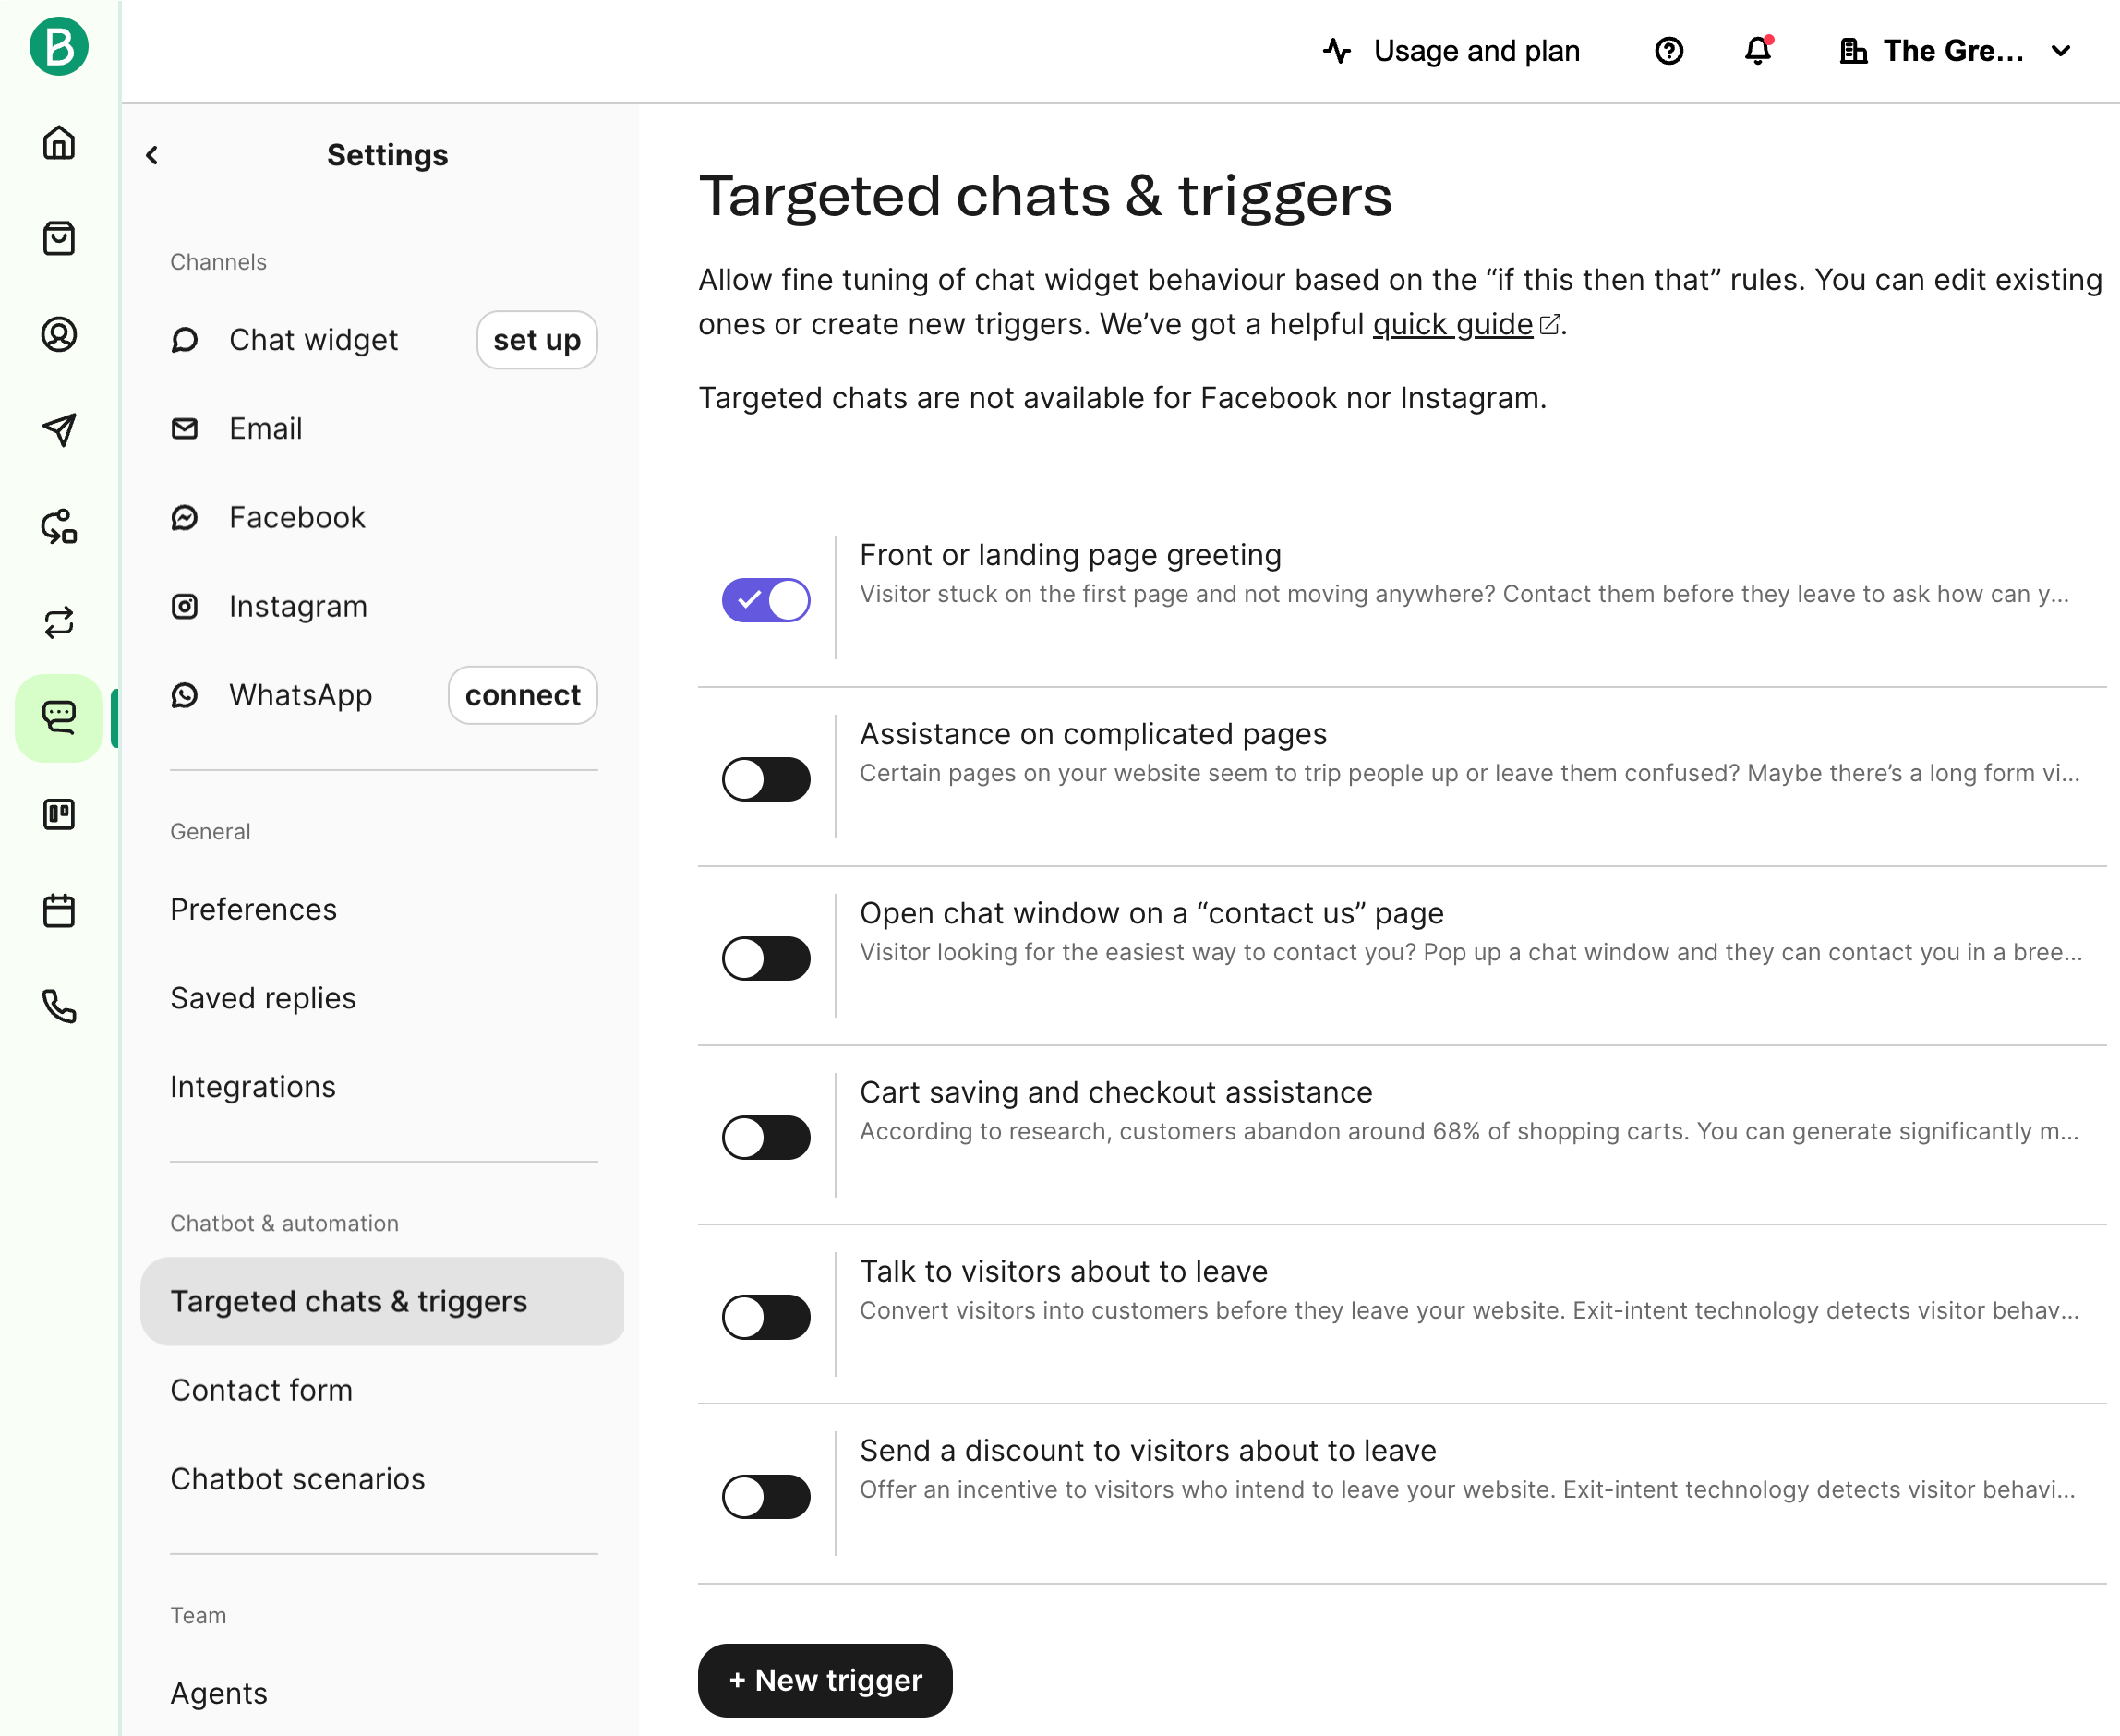Screen dimensions: 2120x1736
Task: Disable Front or landing page greeting toggle
Action: [x=766, y=600]
